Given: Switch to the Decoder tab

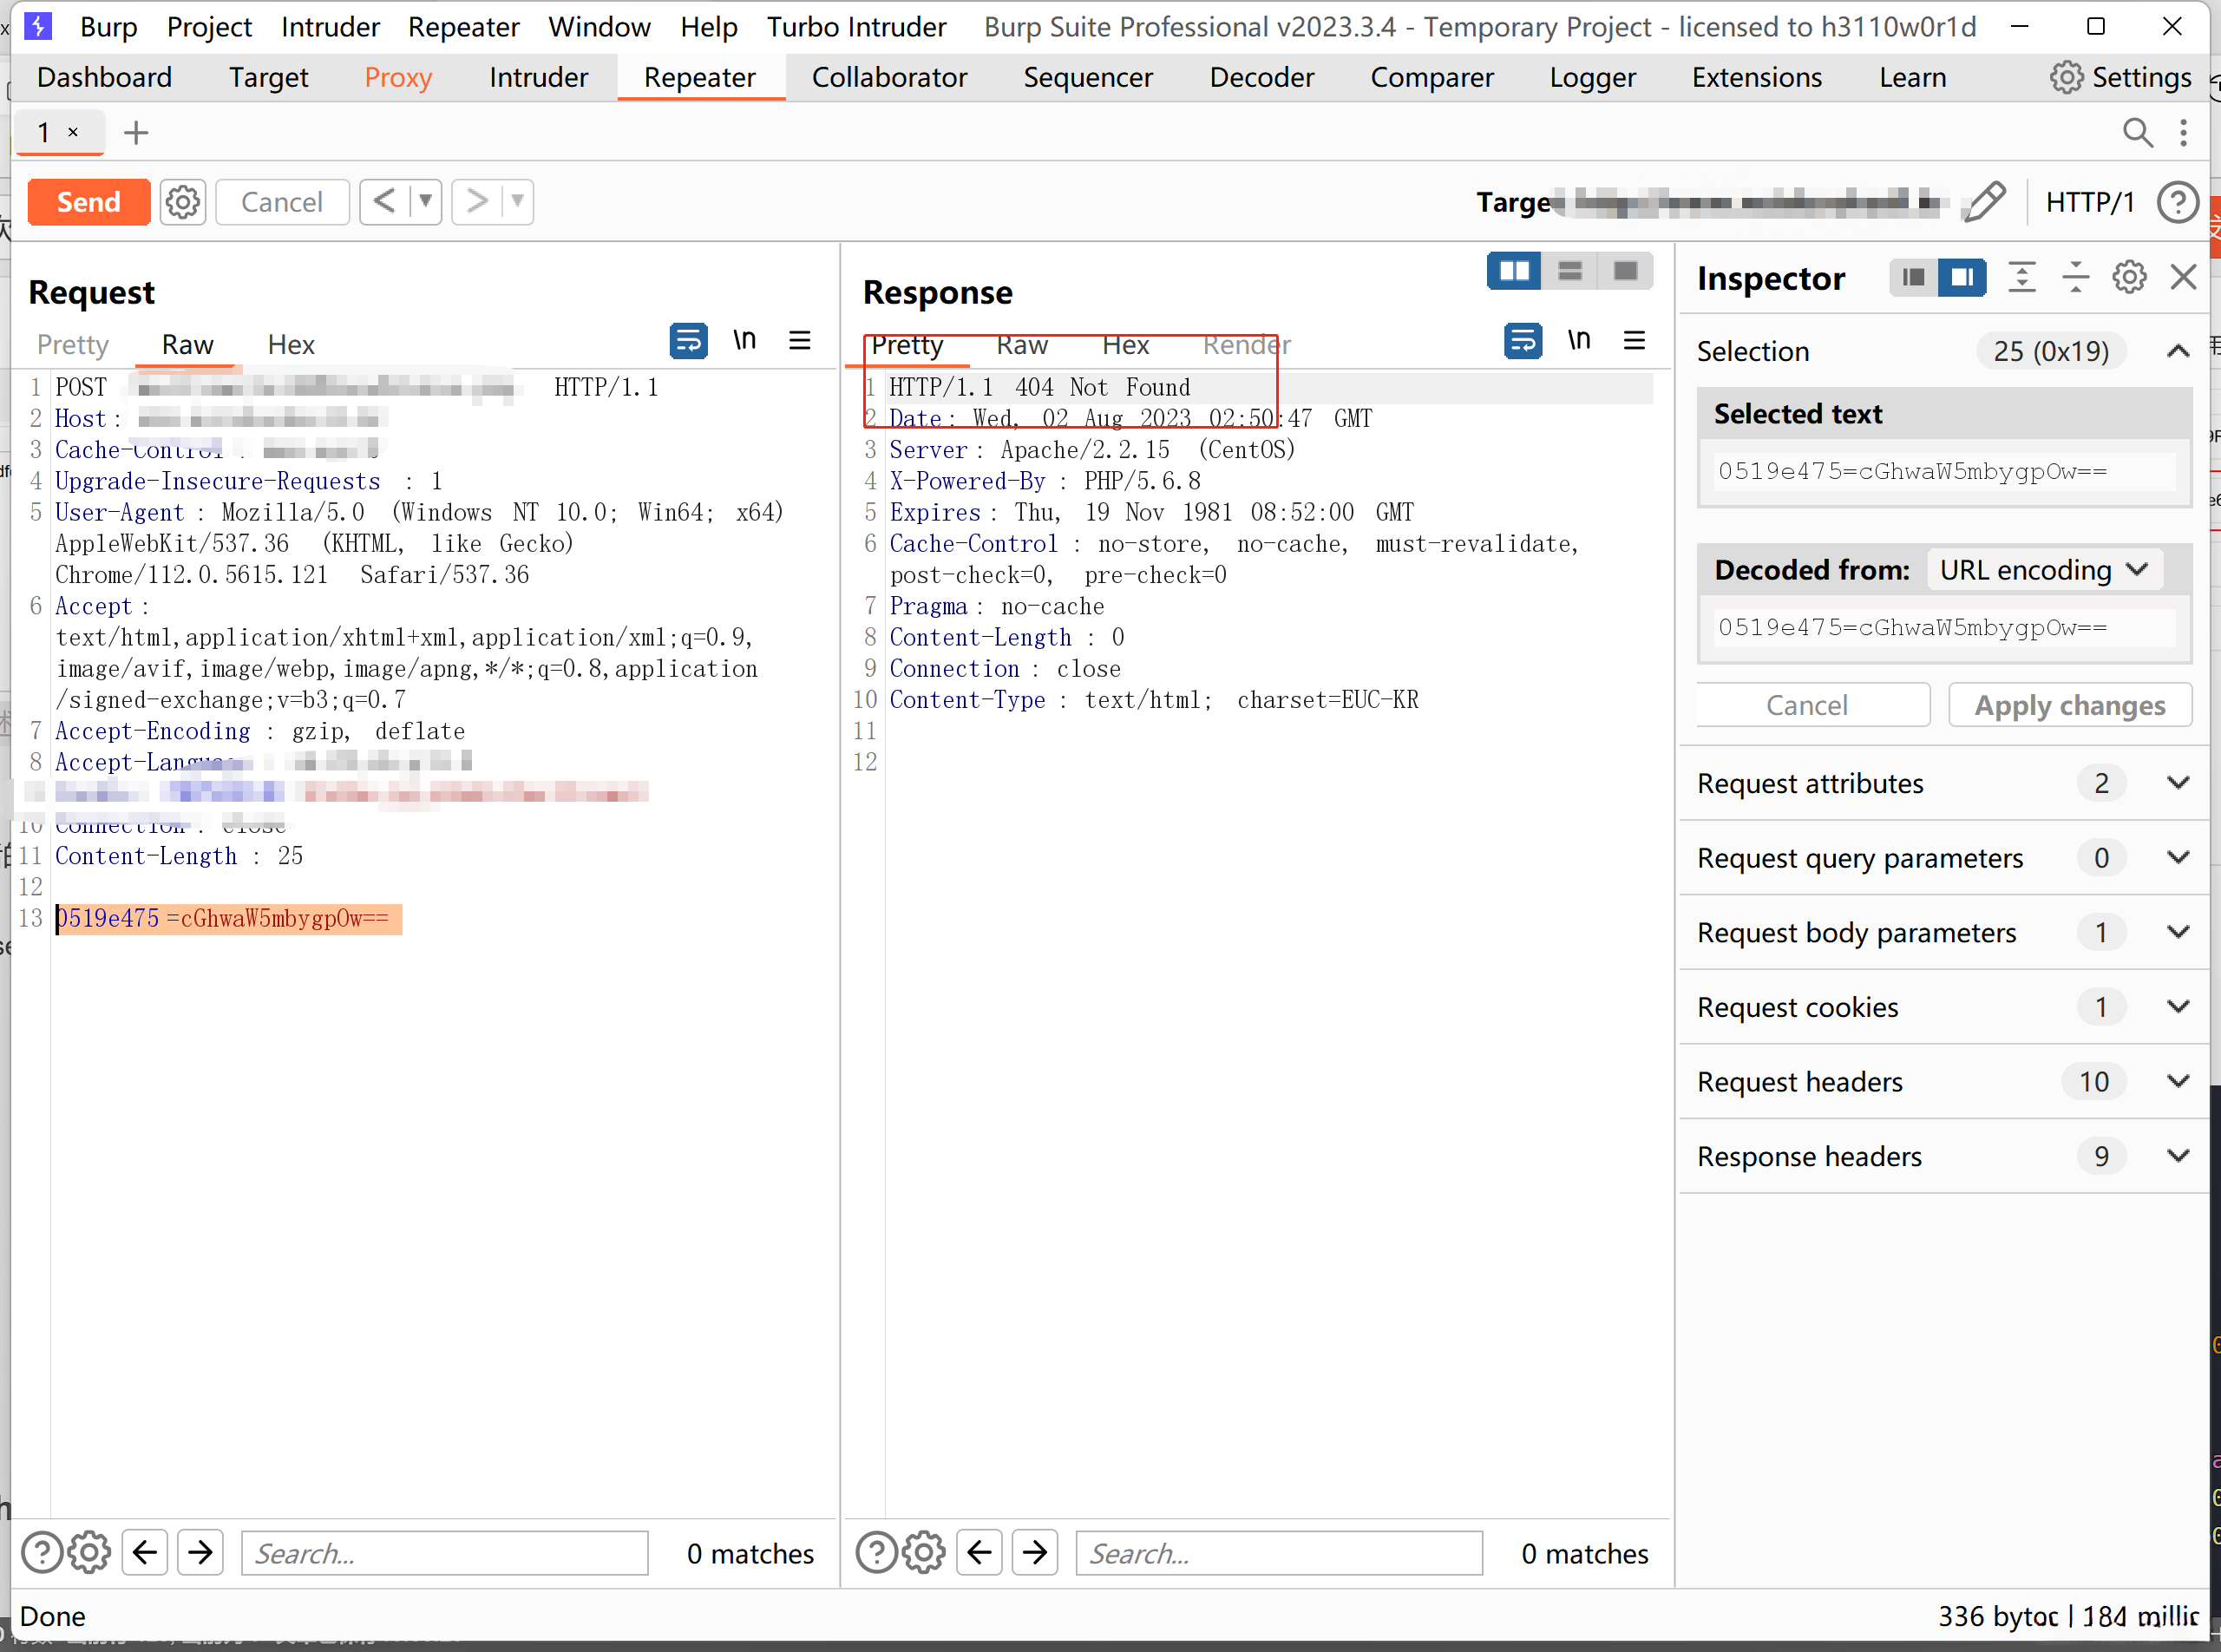Looking at the screenshot, I should point(1261,77).
